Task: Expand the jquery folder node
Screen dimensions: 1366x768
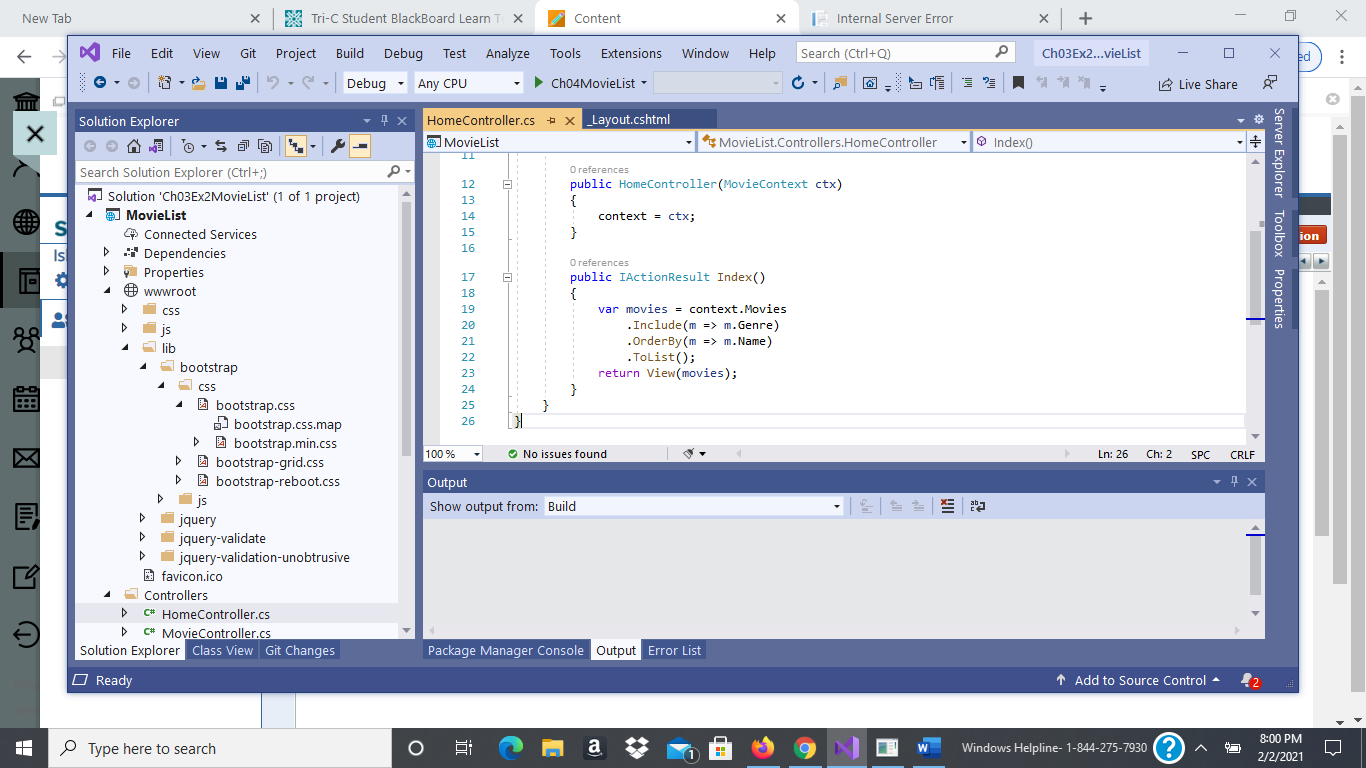Action: click(143, 519)
